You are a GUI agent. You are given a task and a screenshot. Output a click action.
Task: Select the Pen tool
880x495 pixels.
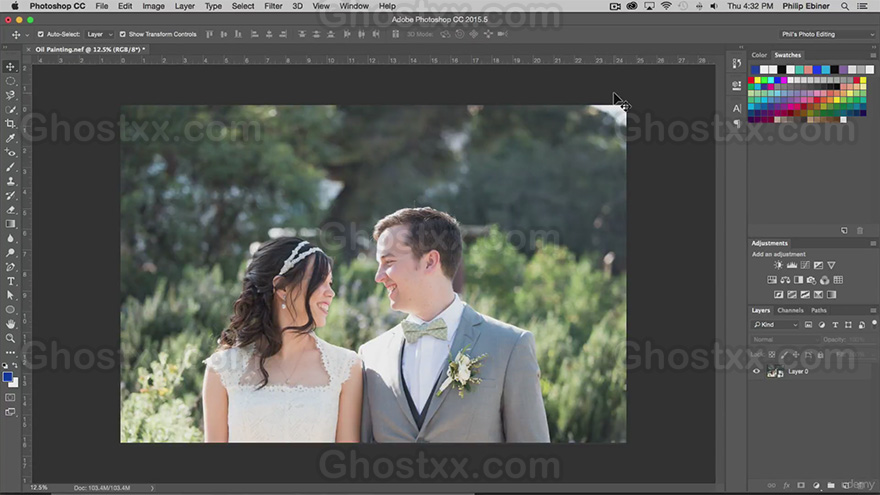tap(10, 267)
